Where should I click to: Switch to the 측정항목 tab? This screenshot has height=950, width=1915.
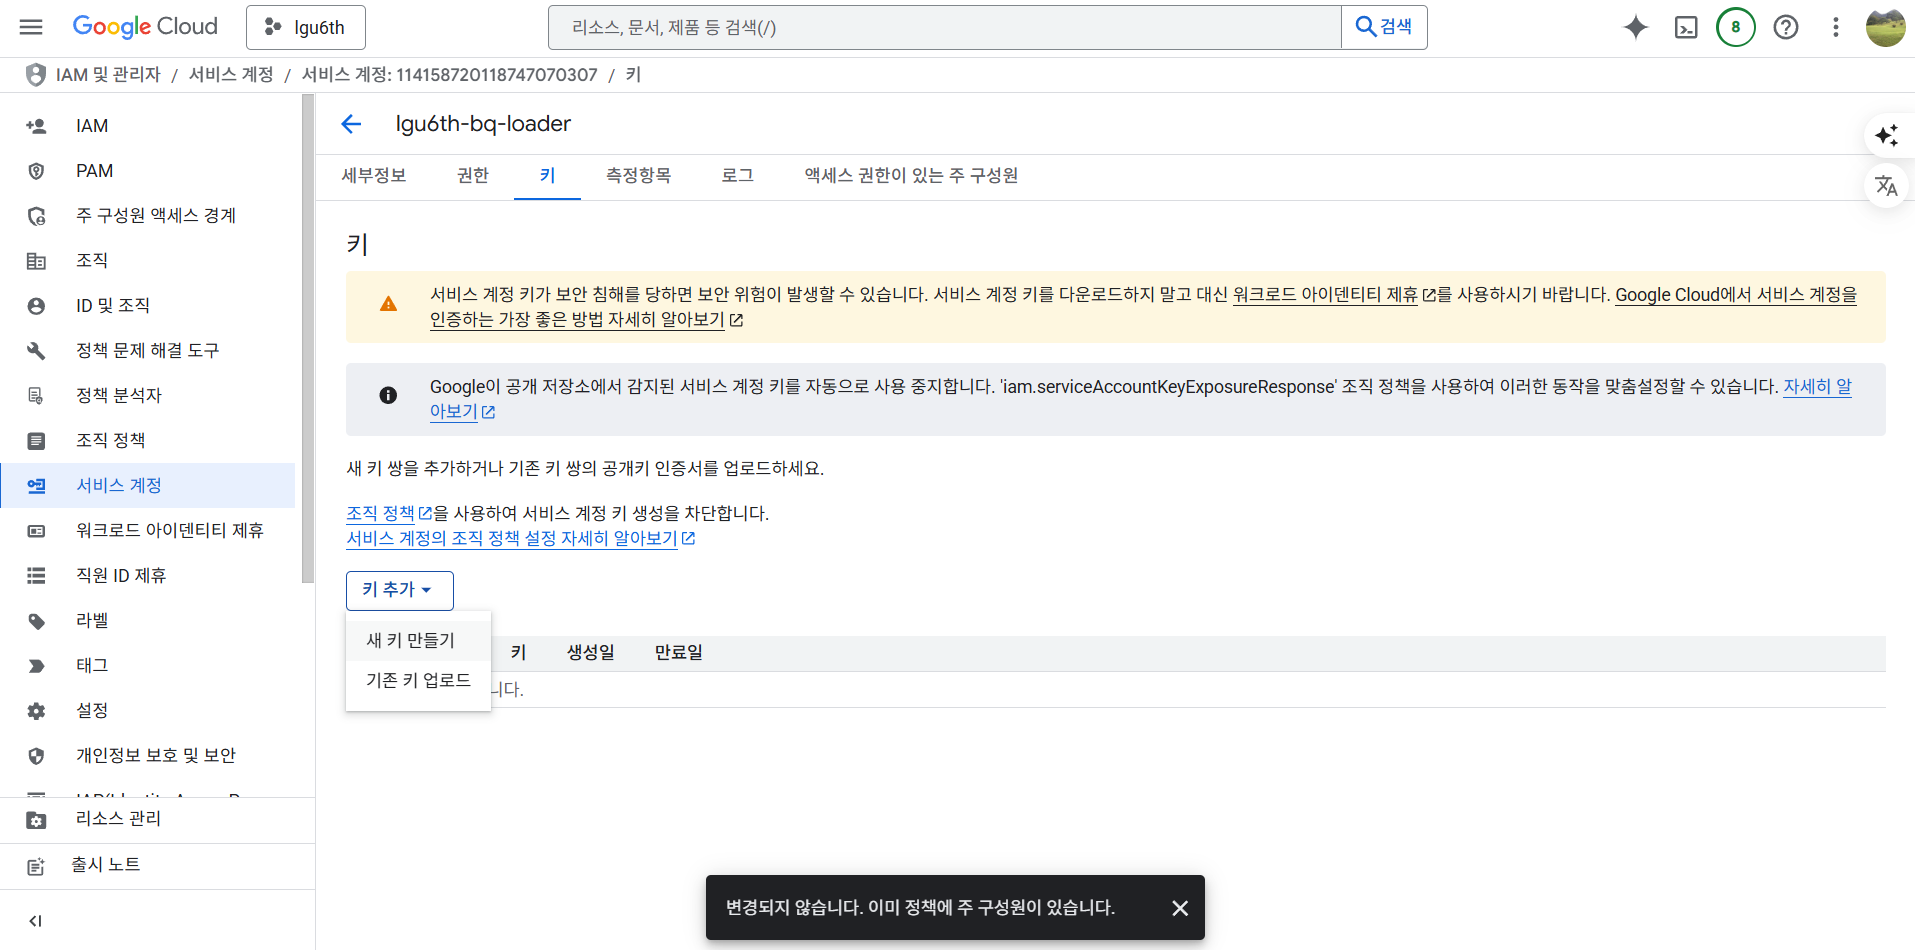[639, 176]
